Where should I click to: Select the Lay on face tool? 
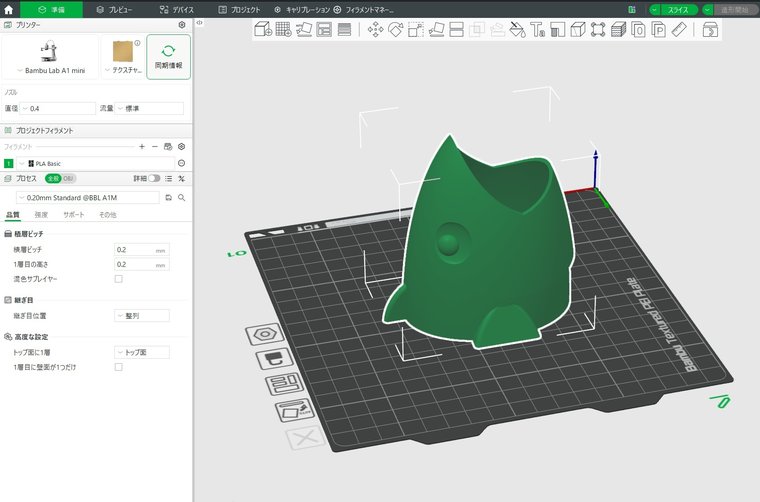pyautogui.click(x=436, y=30)
